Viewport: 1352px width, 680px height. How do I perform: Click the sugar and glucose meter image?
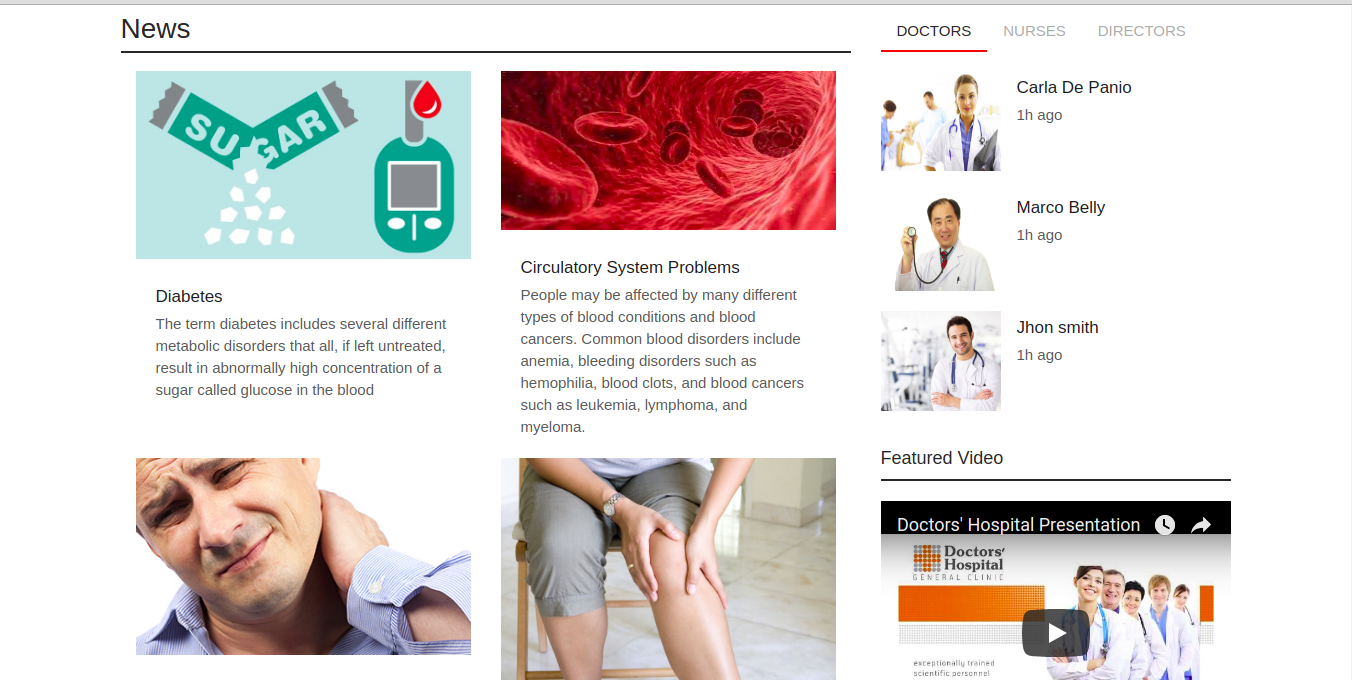[303, 165]
